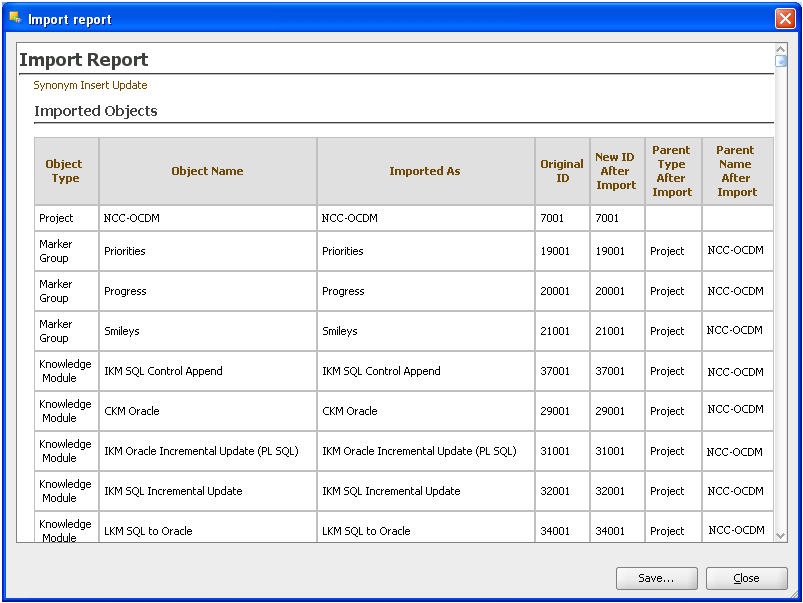
Task: Click the Imported As column header
Action: pyautogui.click(x=425, y=171)
